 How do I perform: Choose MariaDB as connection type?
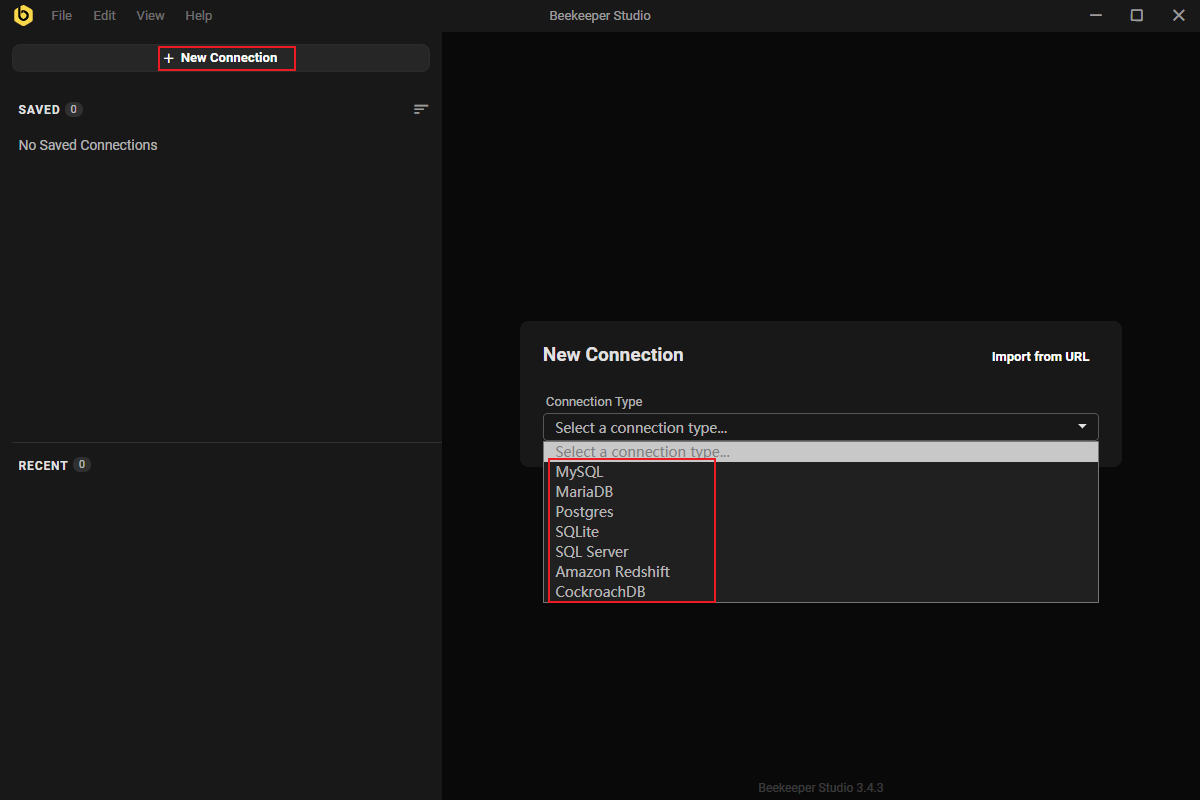(x=584, y=492)
